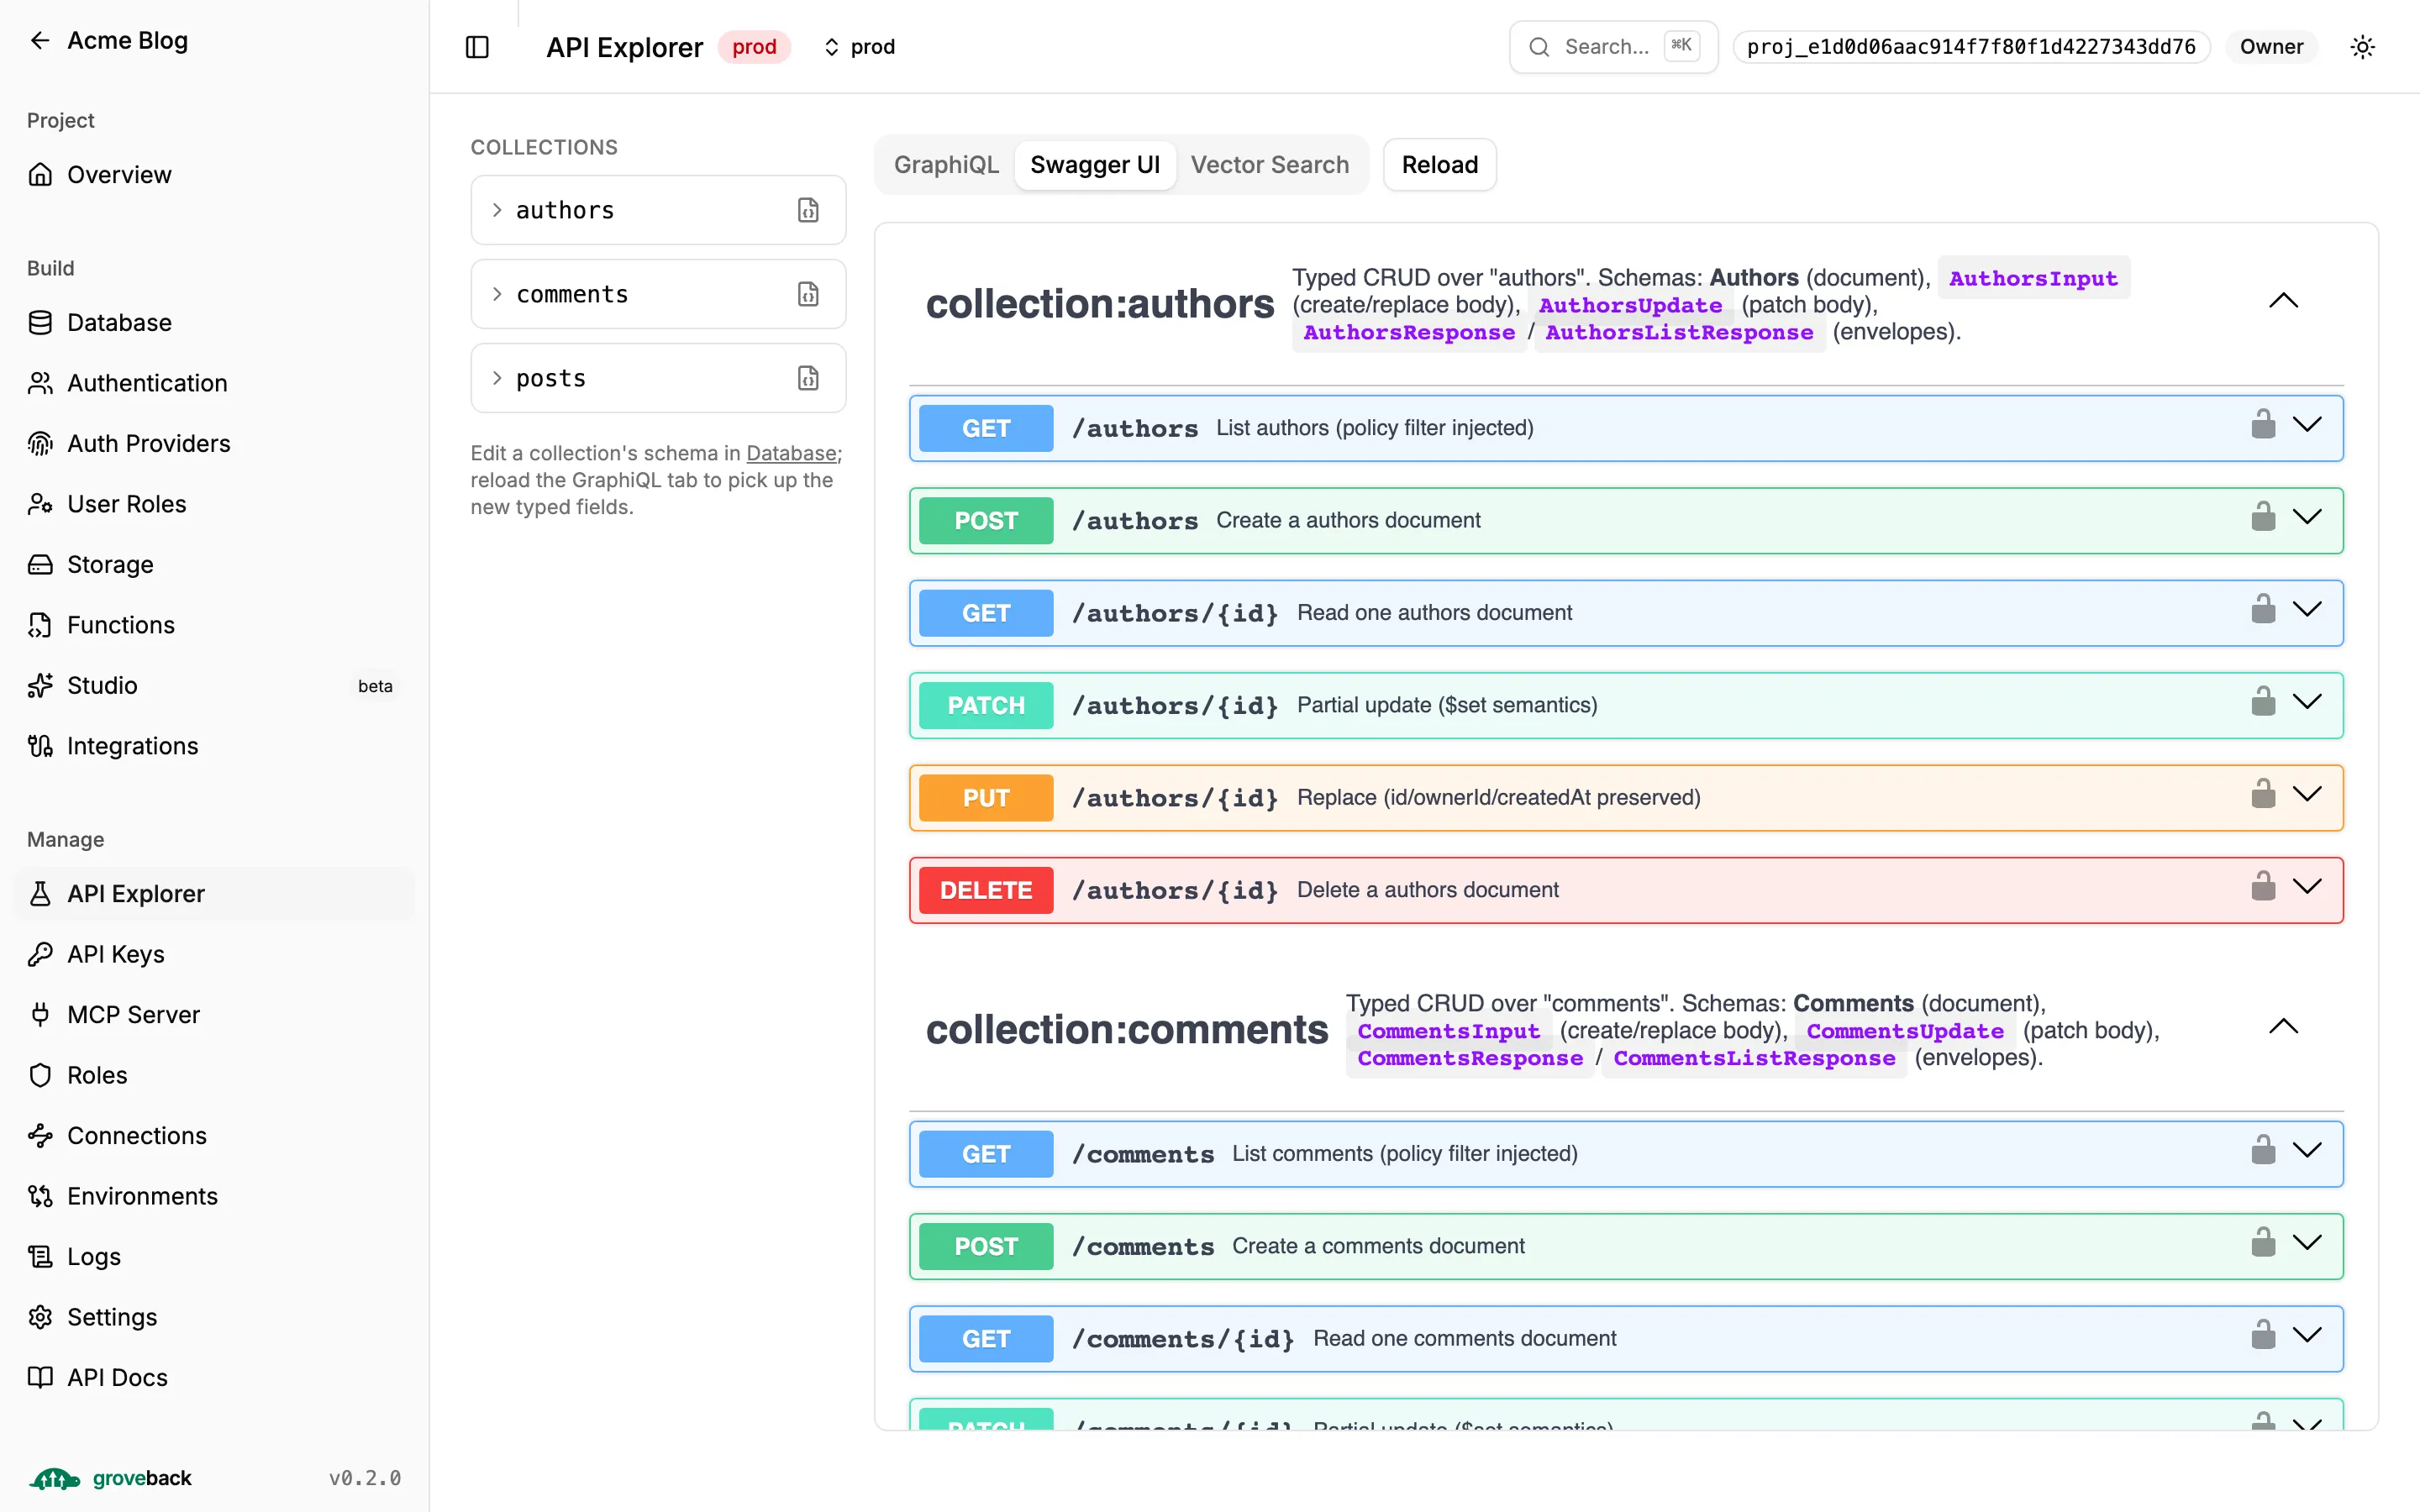Focus the Search field
This screenshot has width=2420, height=1512.
click(x=1613, y=47)
